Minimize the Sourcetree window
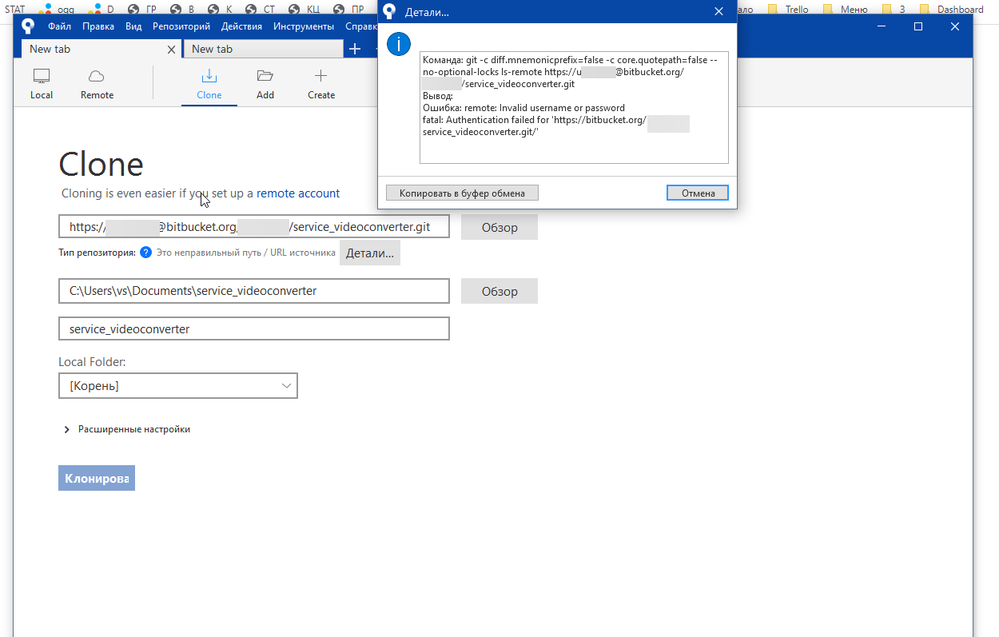The width and height of the screenshot is (999, 637). pyautogui.click(x=882, y=26)
